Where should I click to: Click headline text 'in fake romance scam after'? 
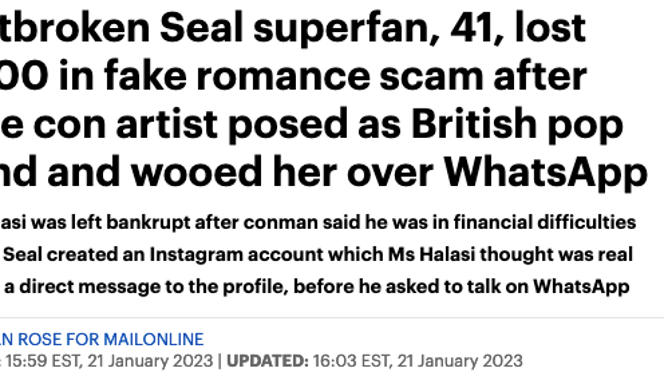(322, 77)
